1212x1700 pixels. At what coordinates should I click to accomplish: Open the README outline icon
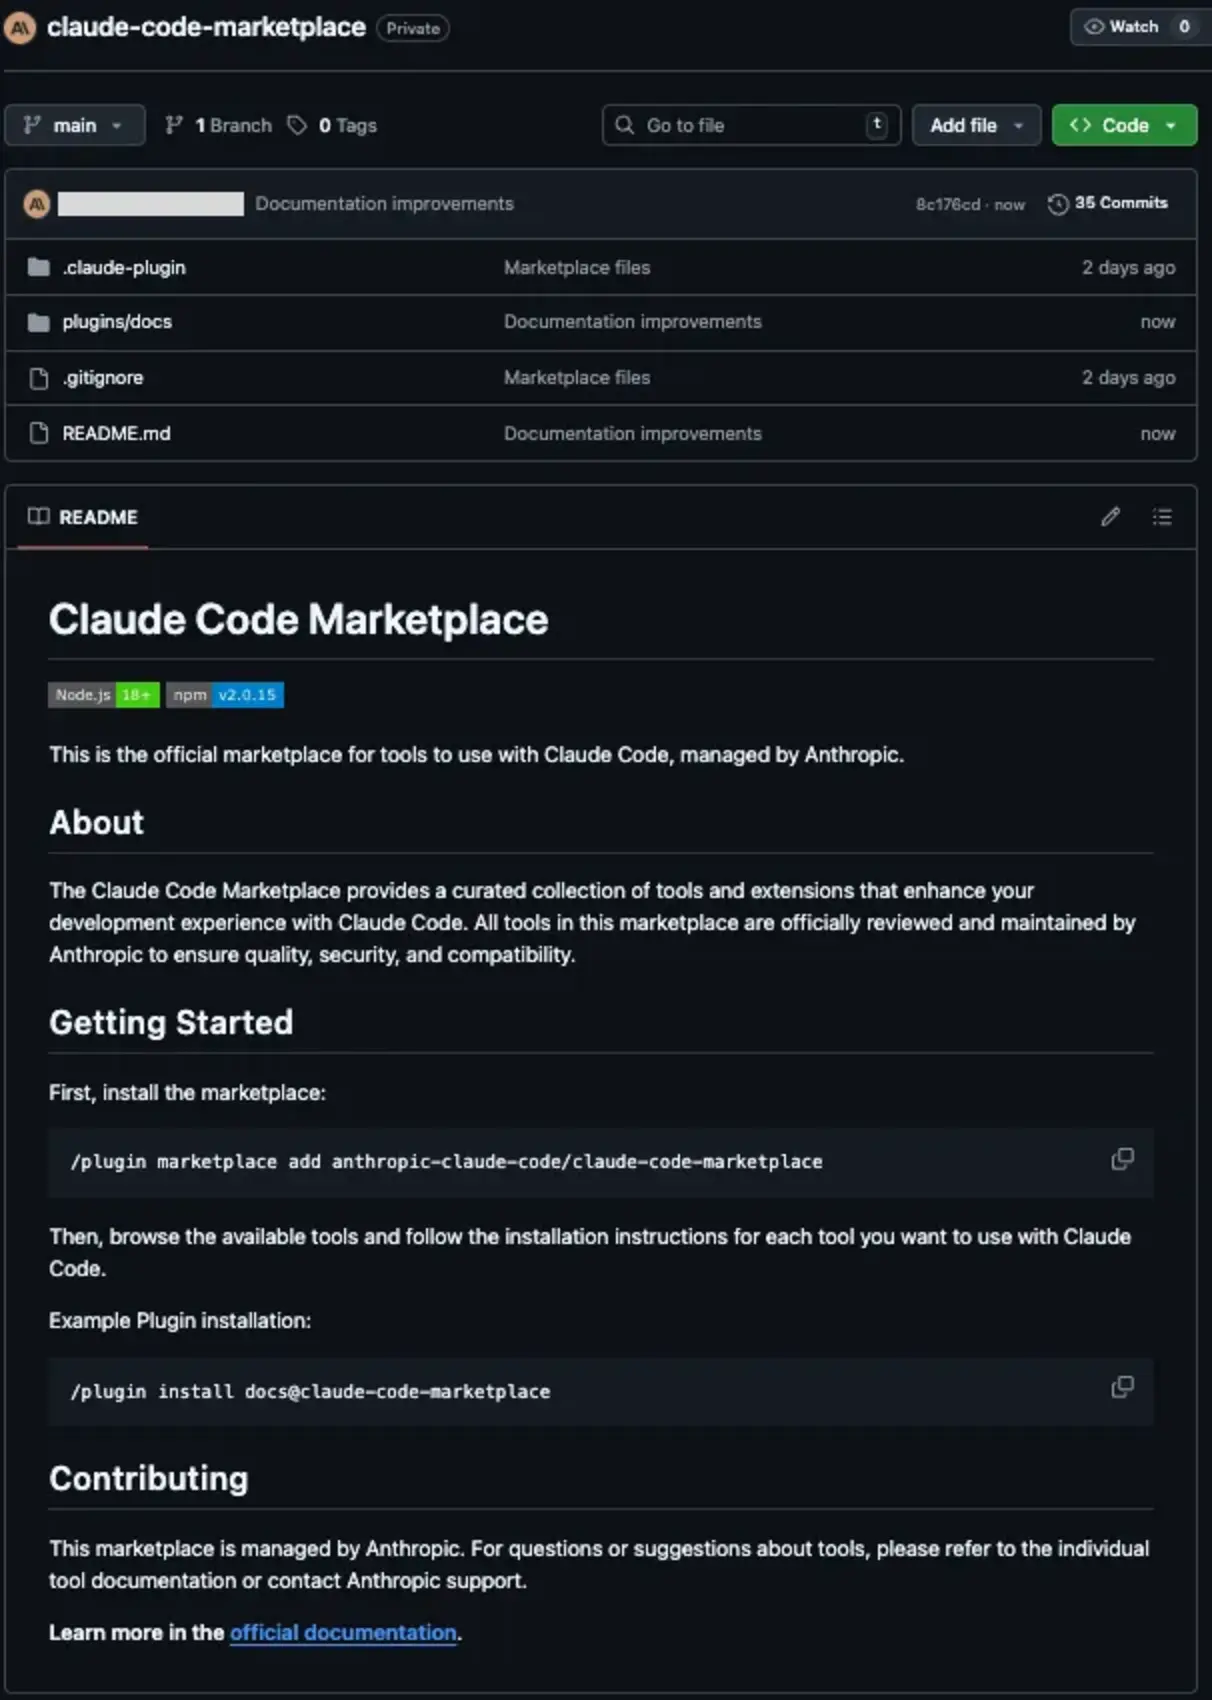click(x=1163, y=517)
